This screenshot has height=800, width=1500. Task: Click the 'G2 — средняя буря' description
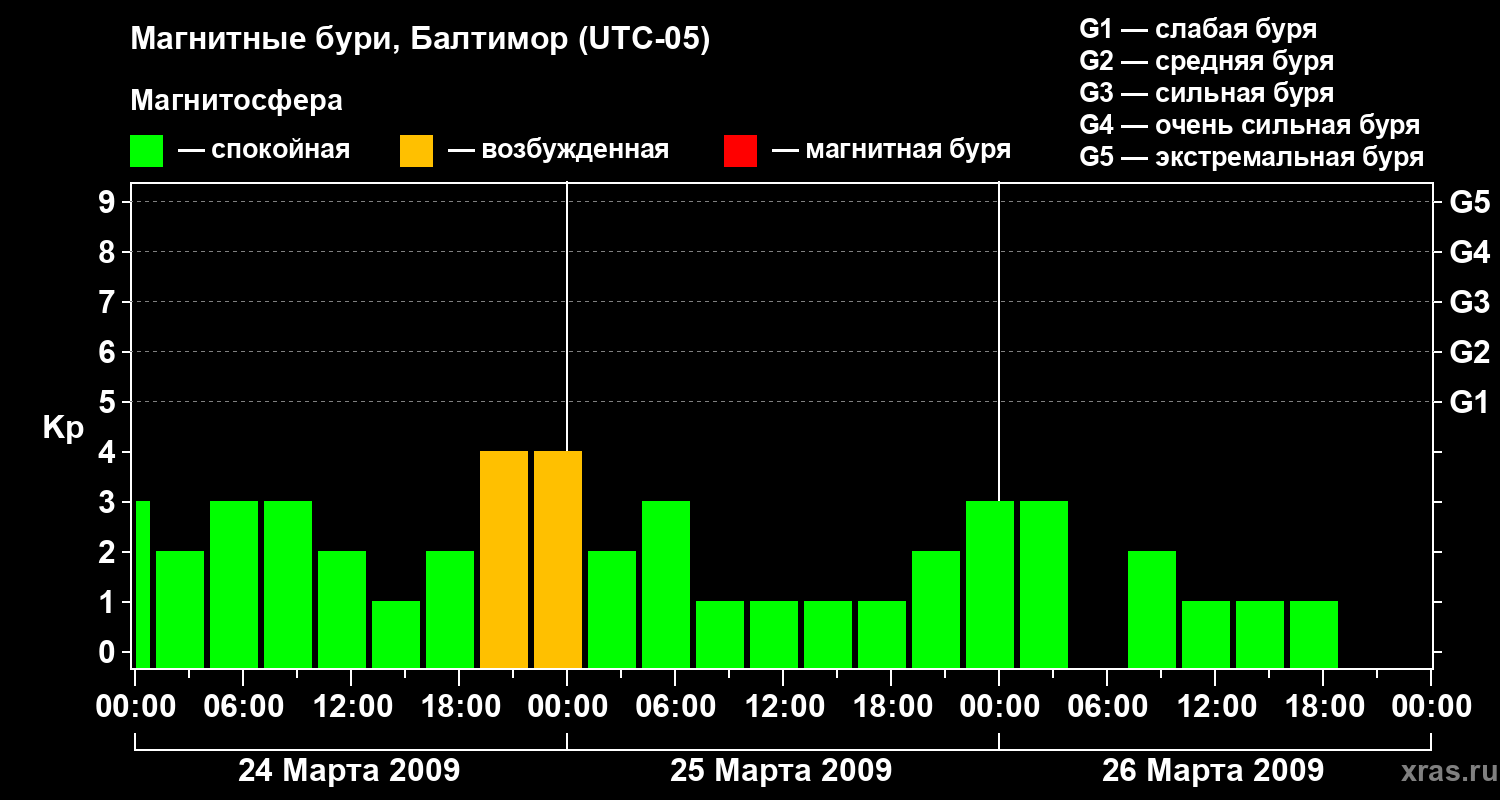click(x=1206, y=61)
